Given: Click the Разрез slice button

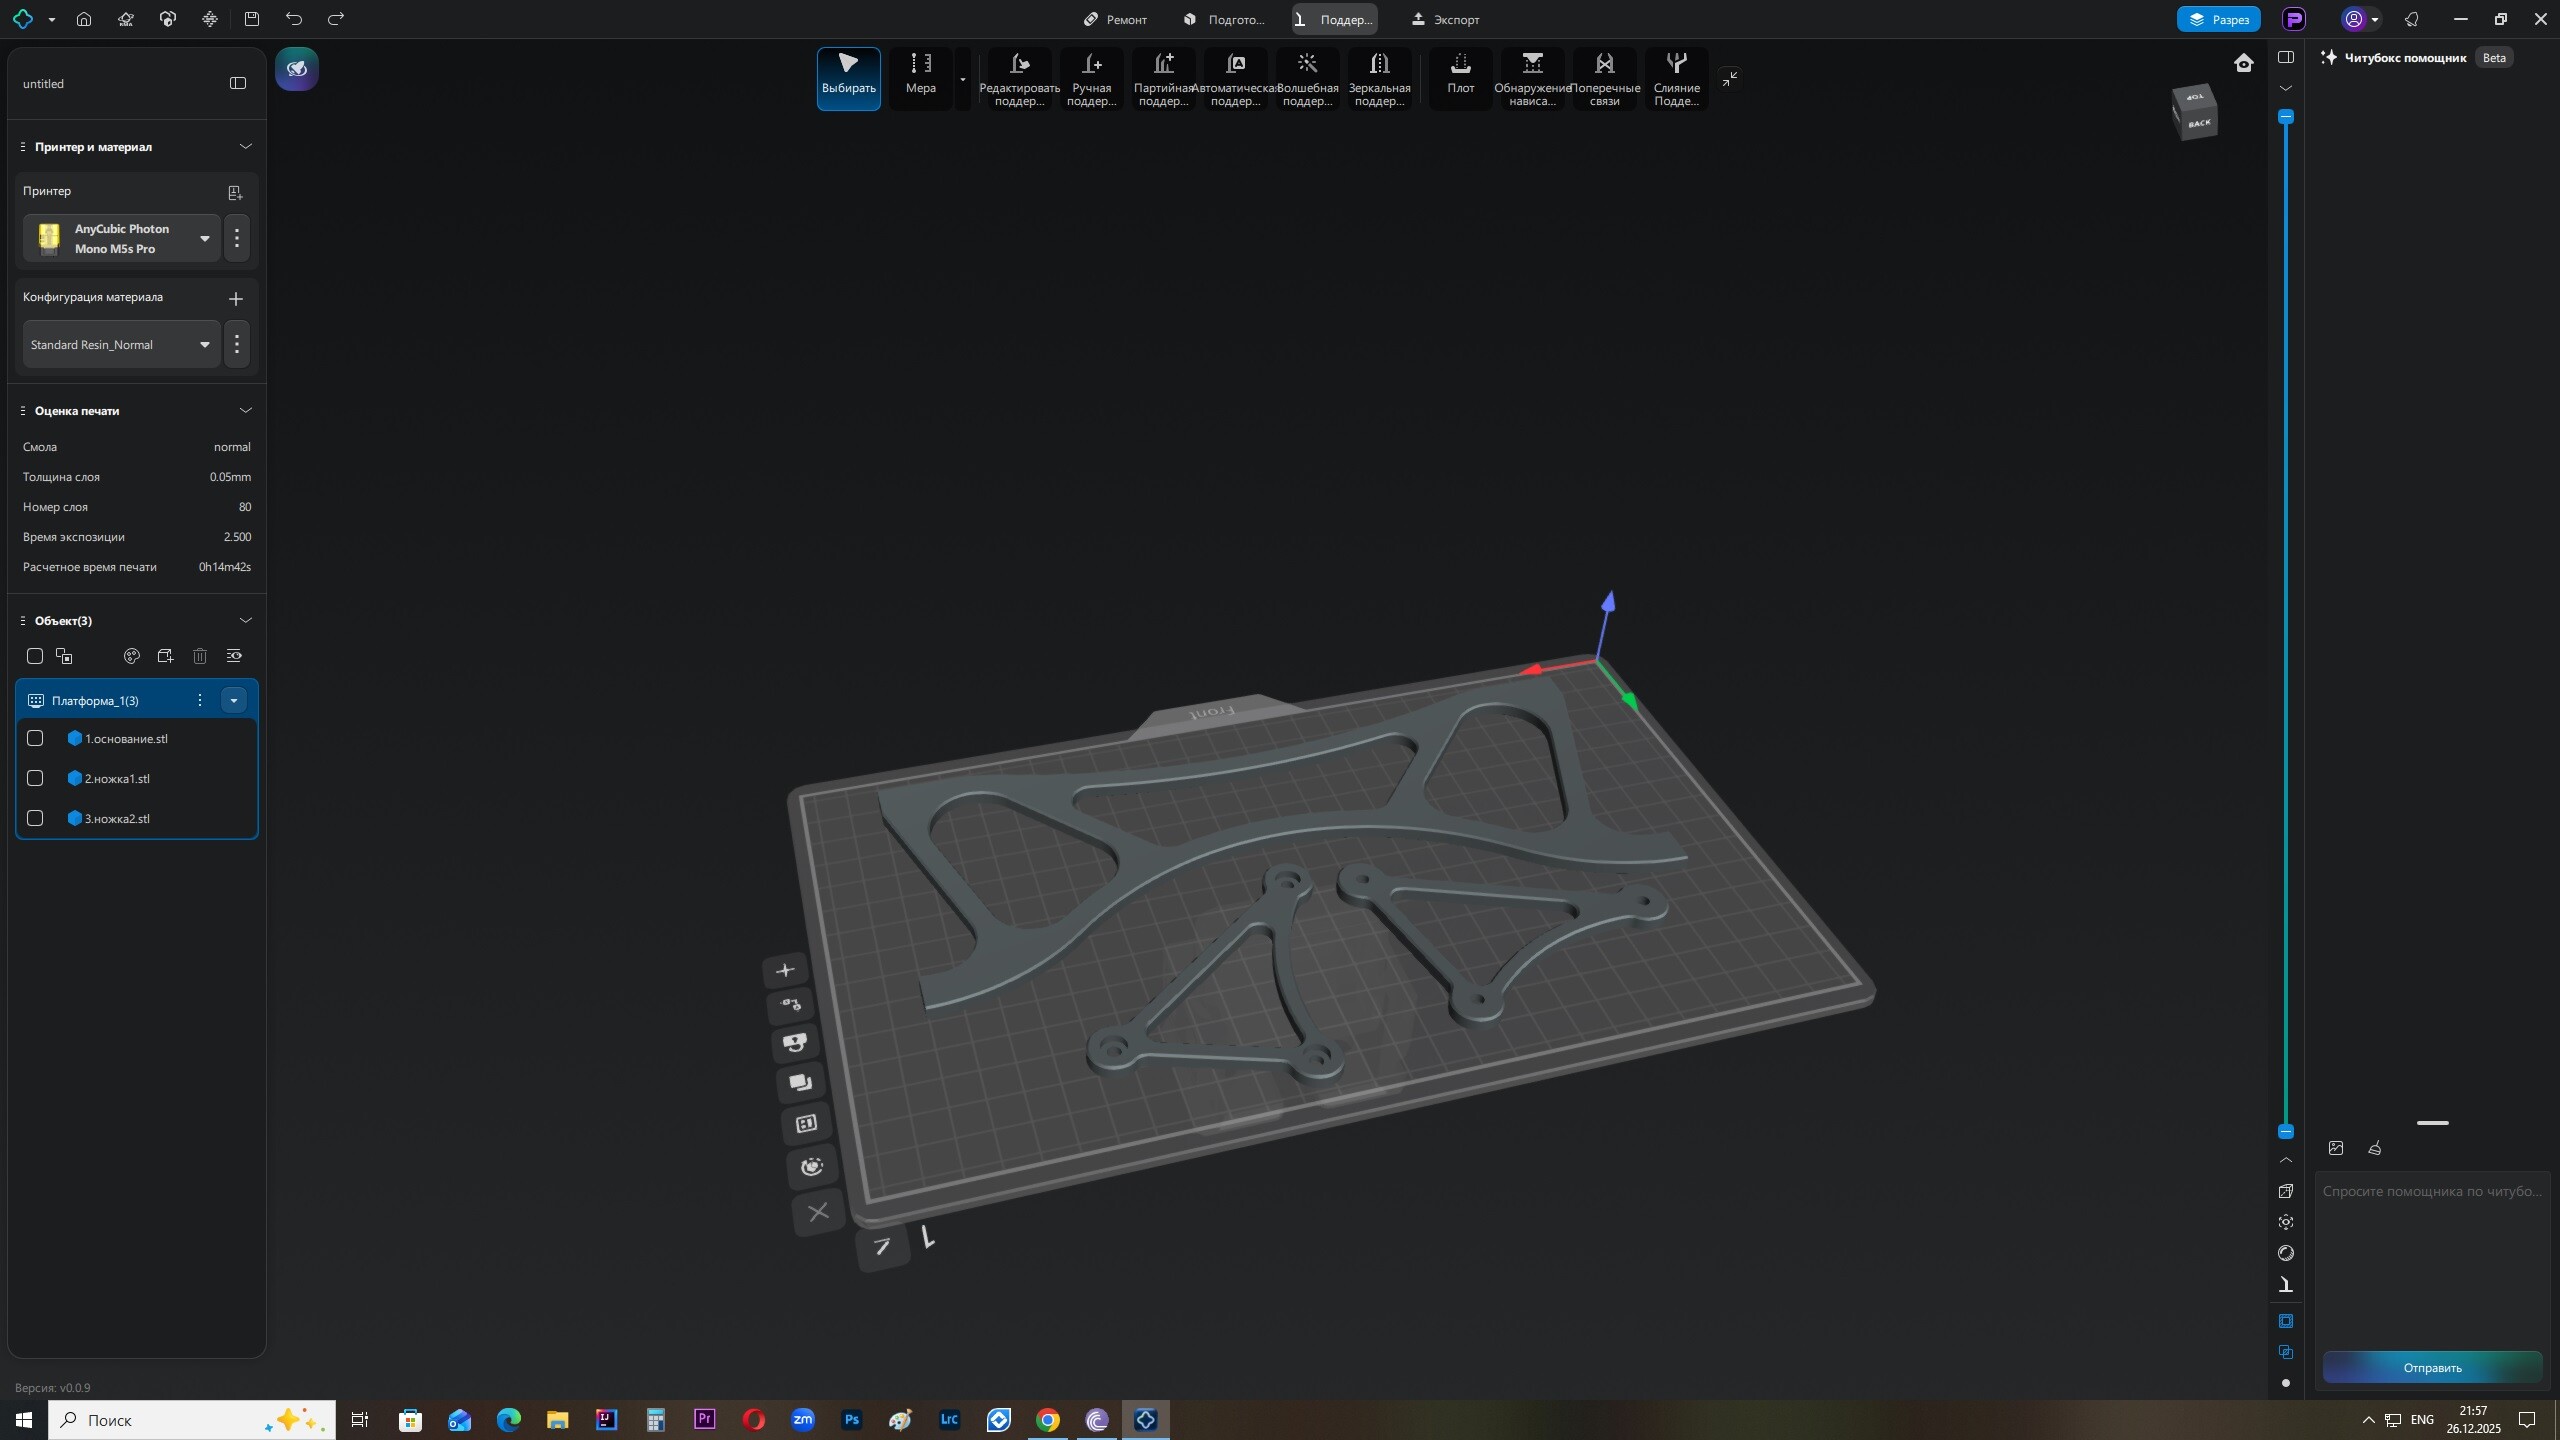Looking at the screenshot, I should [2218, 19].
